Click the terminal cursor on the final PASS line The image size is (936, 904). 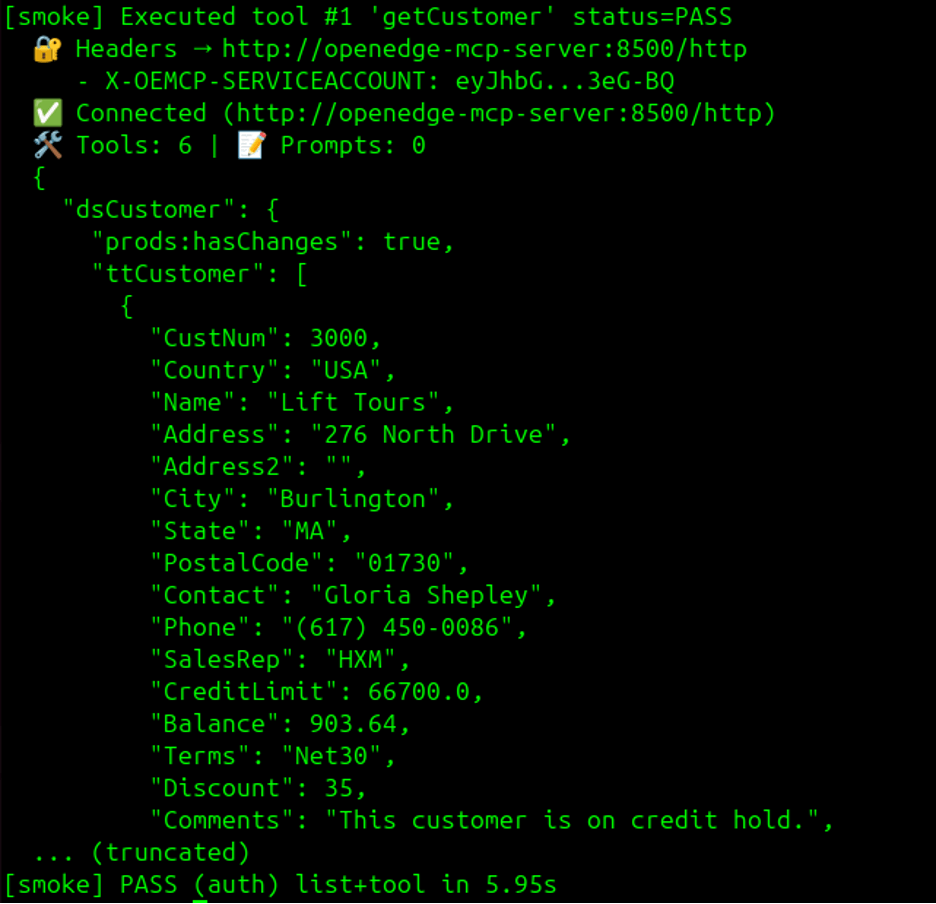[200, 886]
